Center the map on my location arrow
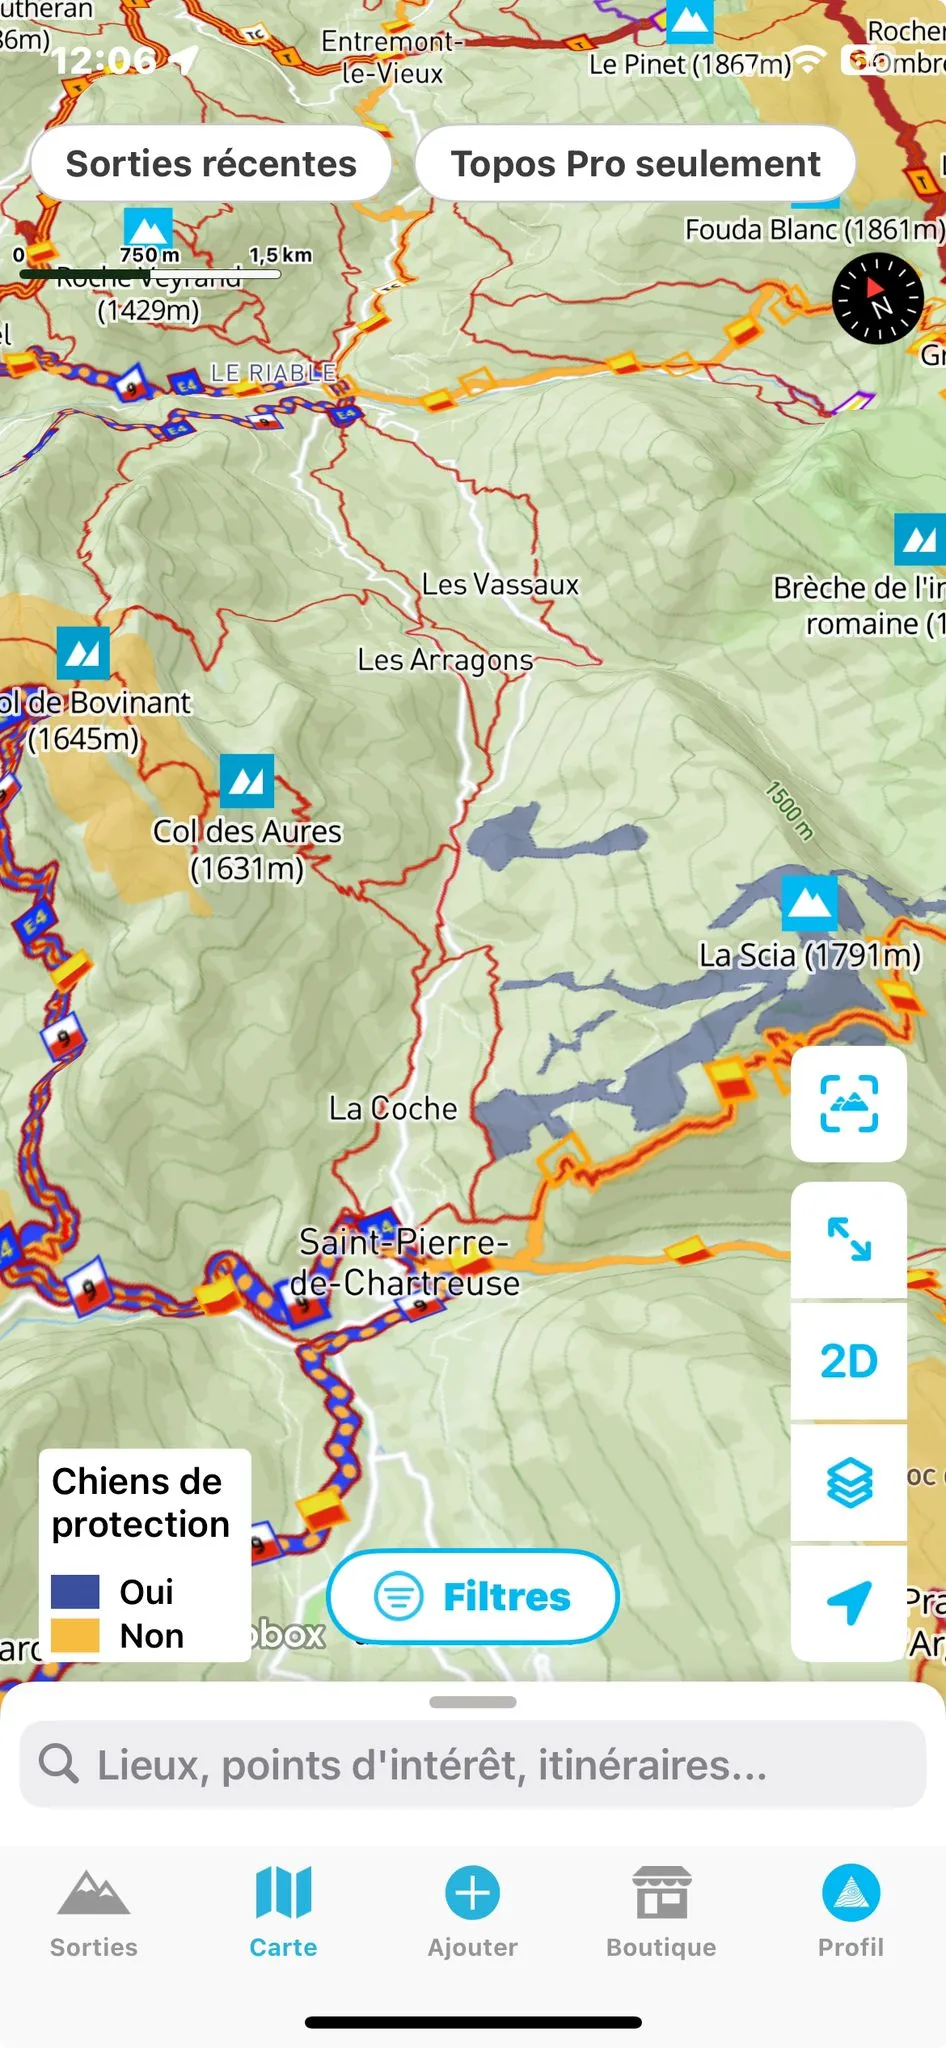This screenshot has height=2048, width=946. pos(849,1602)
